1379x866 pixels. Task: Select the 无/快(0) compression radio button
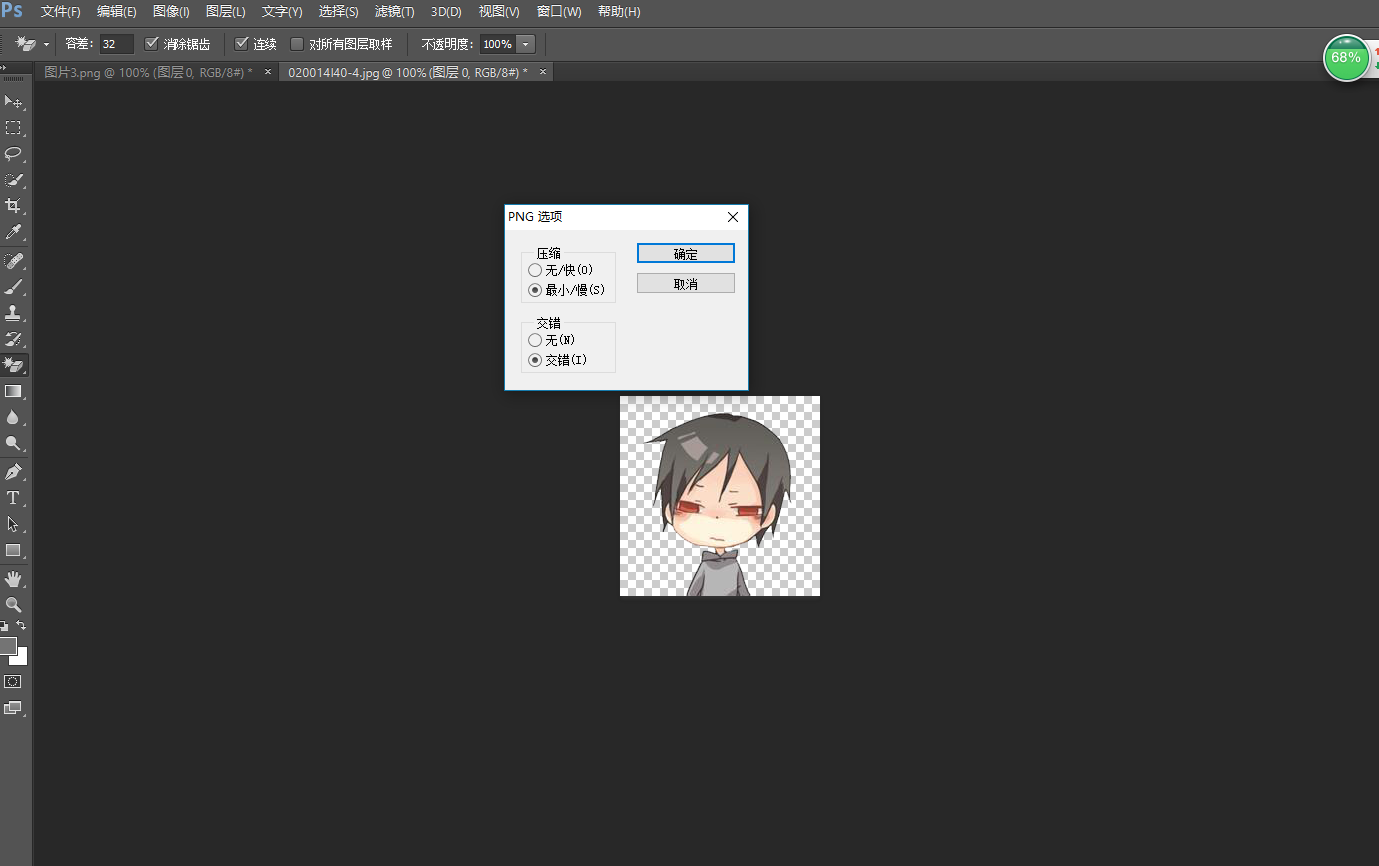(535, 269)
